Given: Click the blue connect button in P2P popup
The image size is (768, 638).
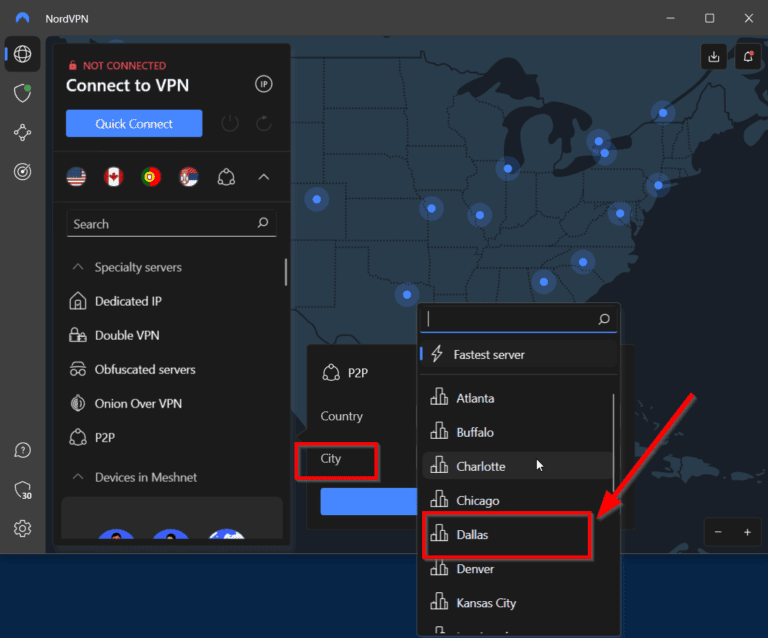Looking at the screenshot, I should (x=368, y=501).
